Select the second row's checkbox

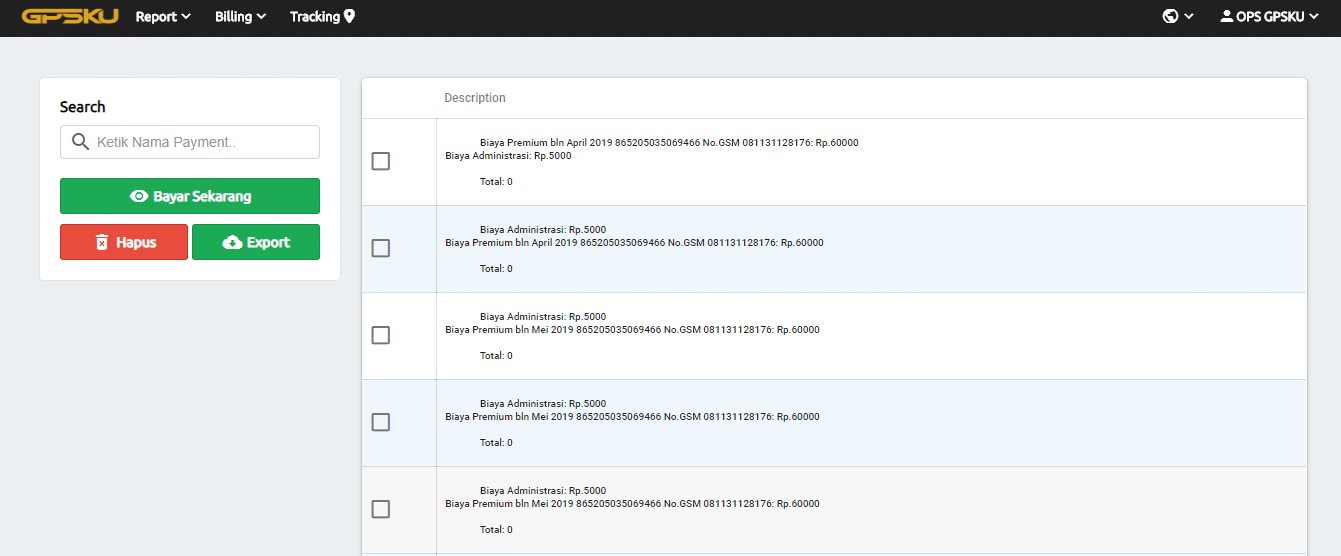coord(380,248)
